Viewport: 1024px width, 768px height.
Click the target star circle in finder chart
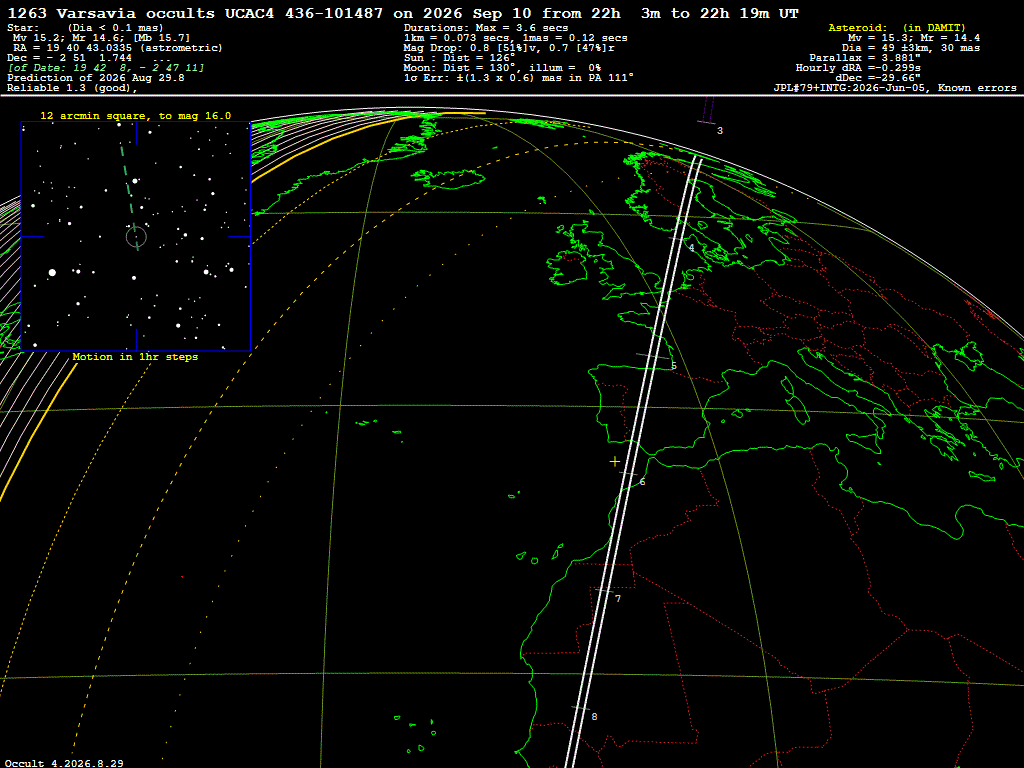click(x=136, y=236)
